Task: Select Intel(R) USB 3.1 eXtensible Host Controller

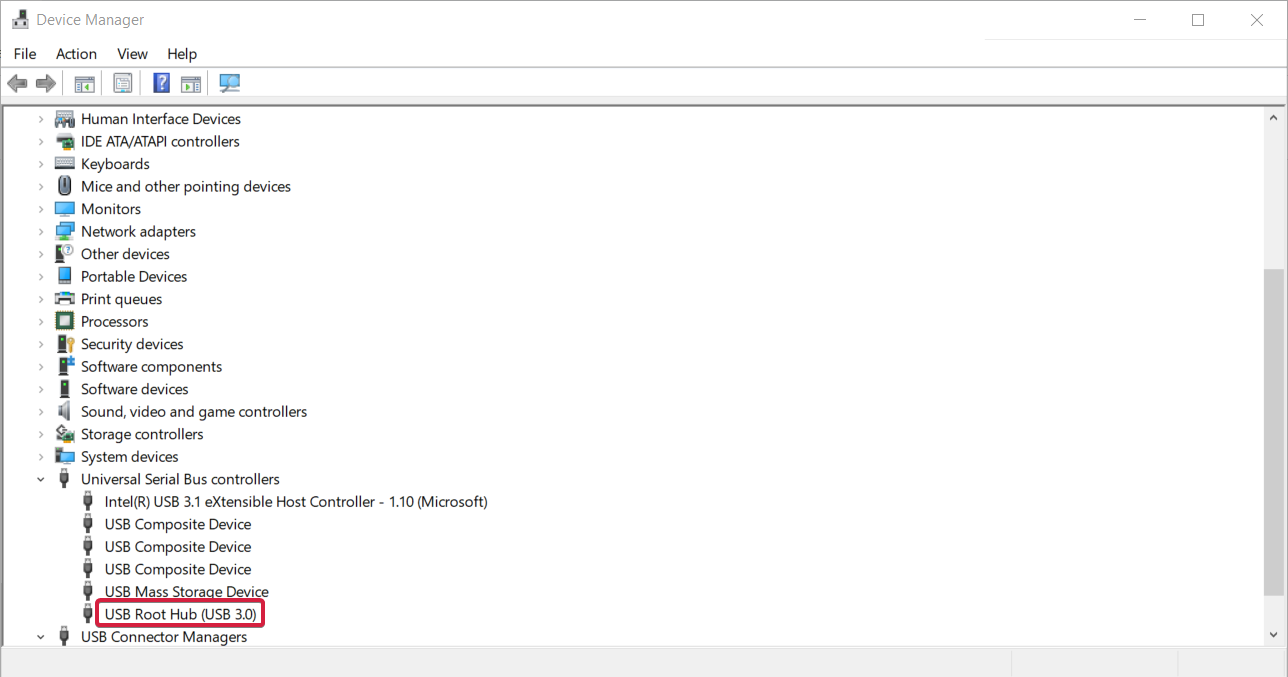Action: click(x=296, y=502)
